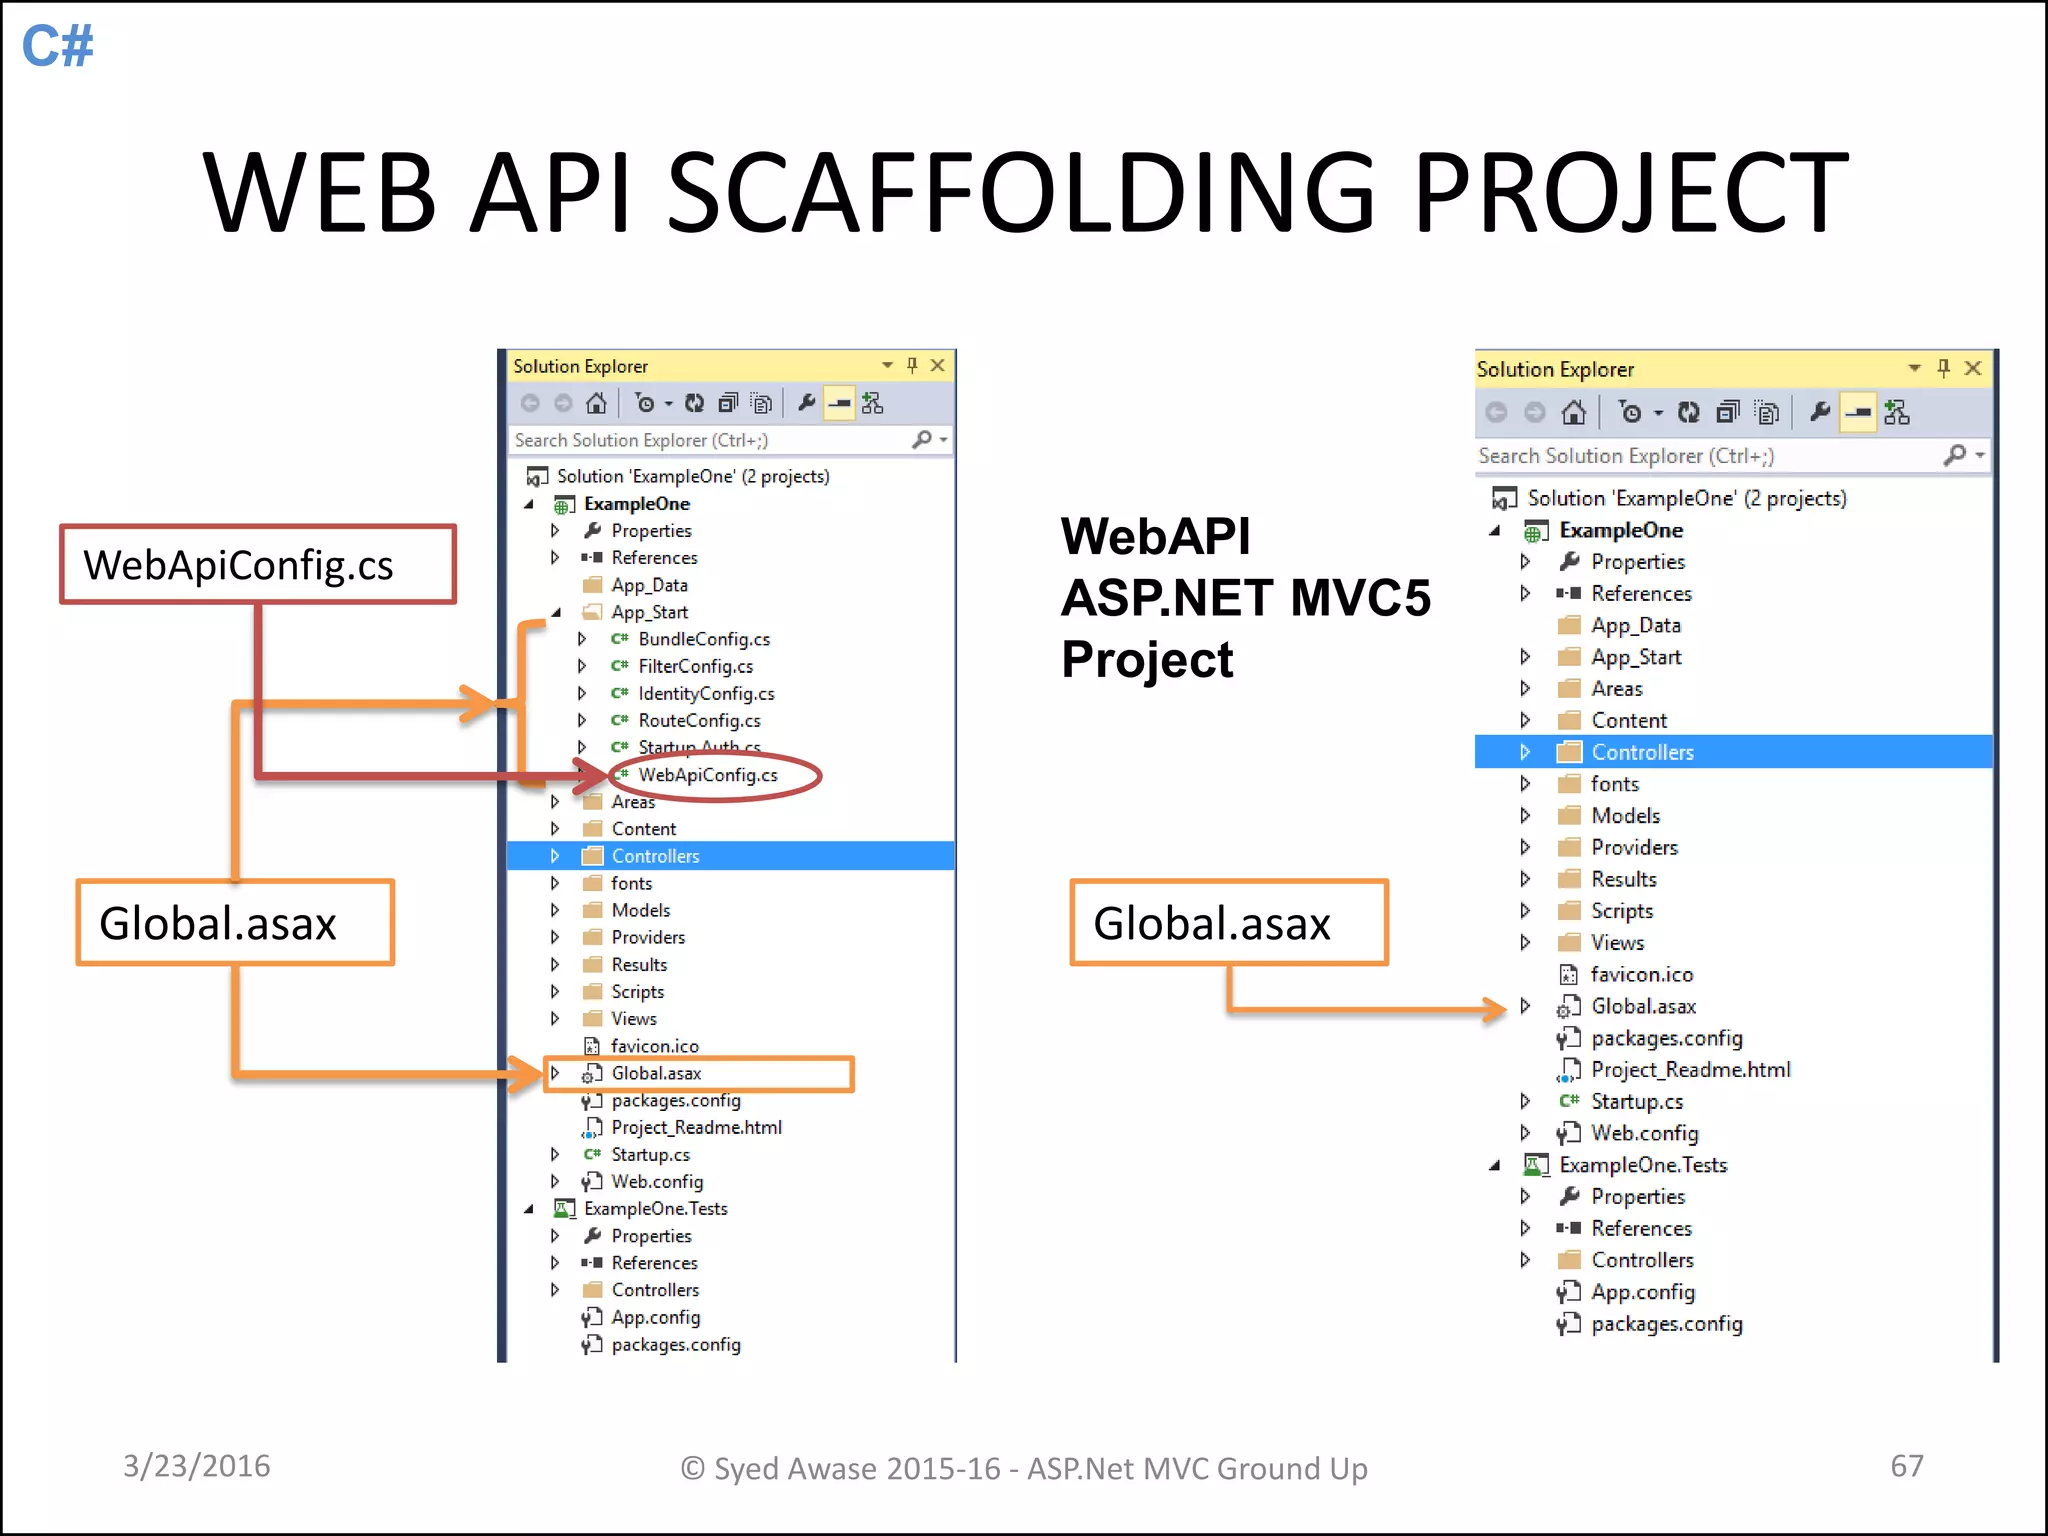Image resolution: width=2048 pixels, height=1536 pixels.
Task: Select Controllers folder in left ExampleOne project
Action: (656, 856)
